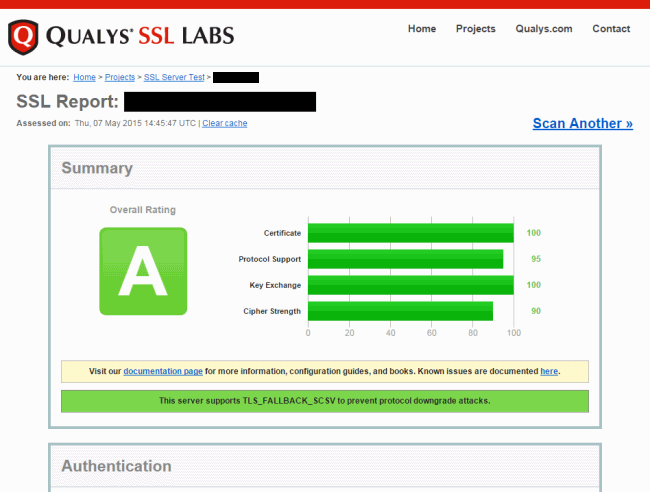Viewport: 650px width, 492px height.
Task: Click the green overall rating A badge
Action: point(143,271)
